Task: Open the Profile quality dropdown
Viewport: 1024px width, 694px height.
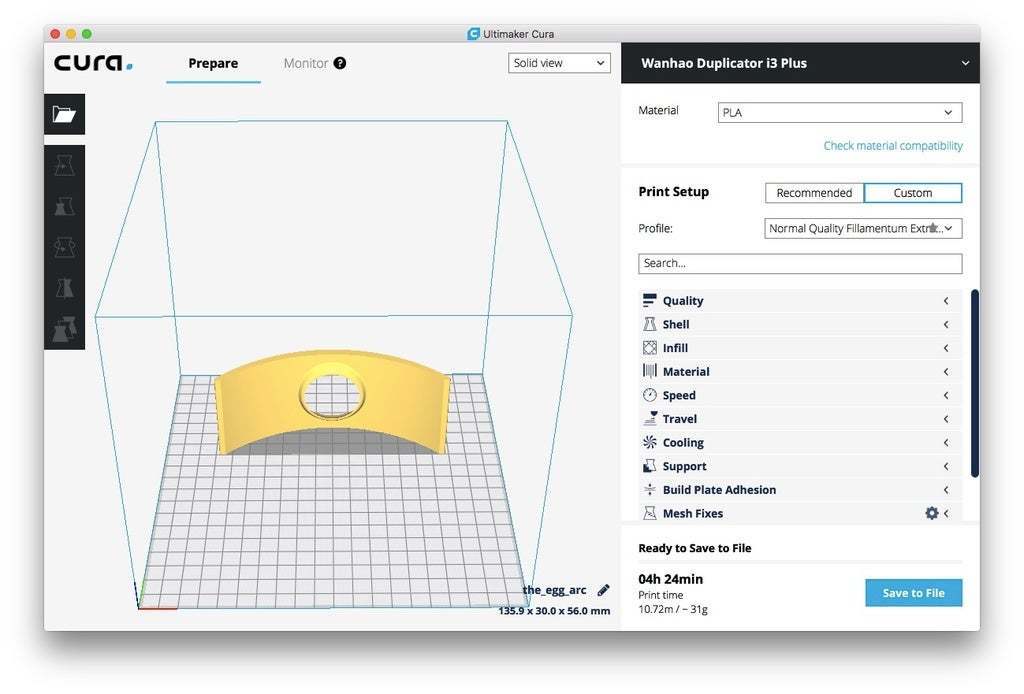Action: 863,229
